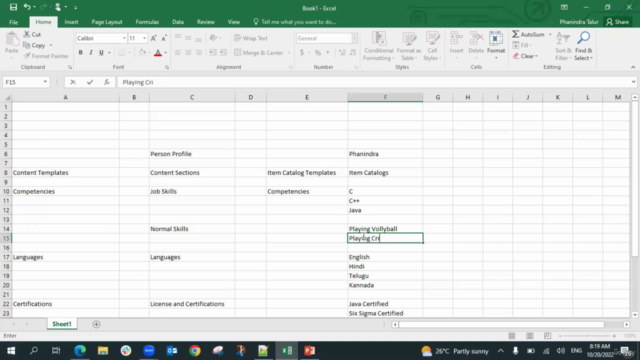Toggle Bold formatting
This screenshot has height=360, width=640.
point(80,53)
